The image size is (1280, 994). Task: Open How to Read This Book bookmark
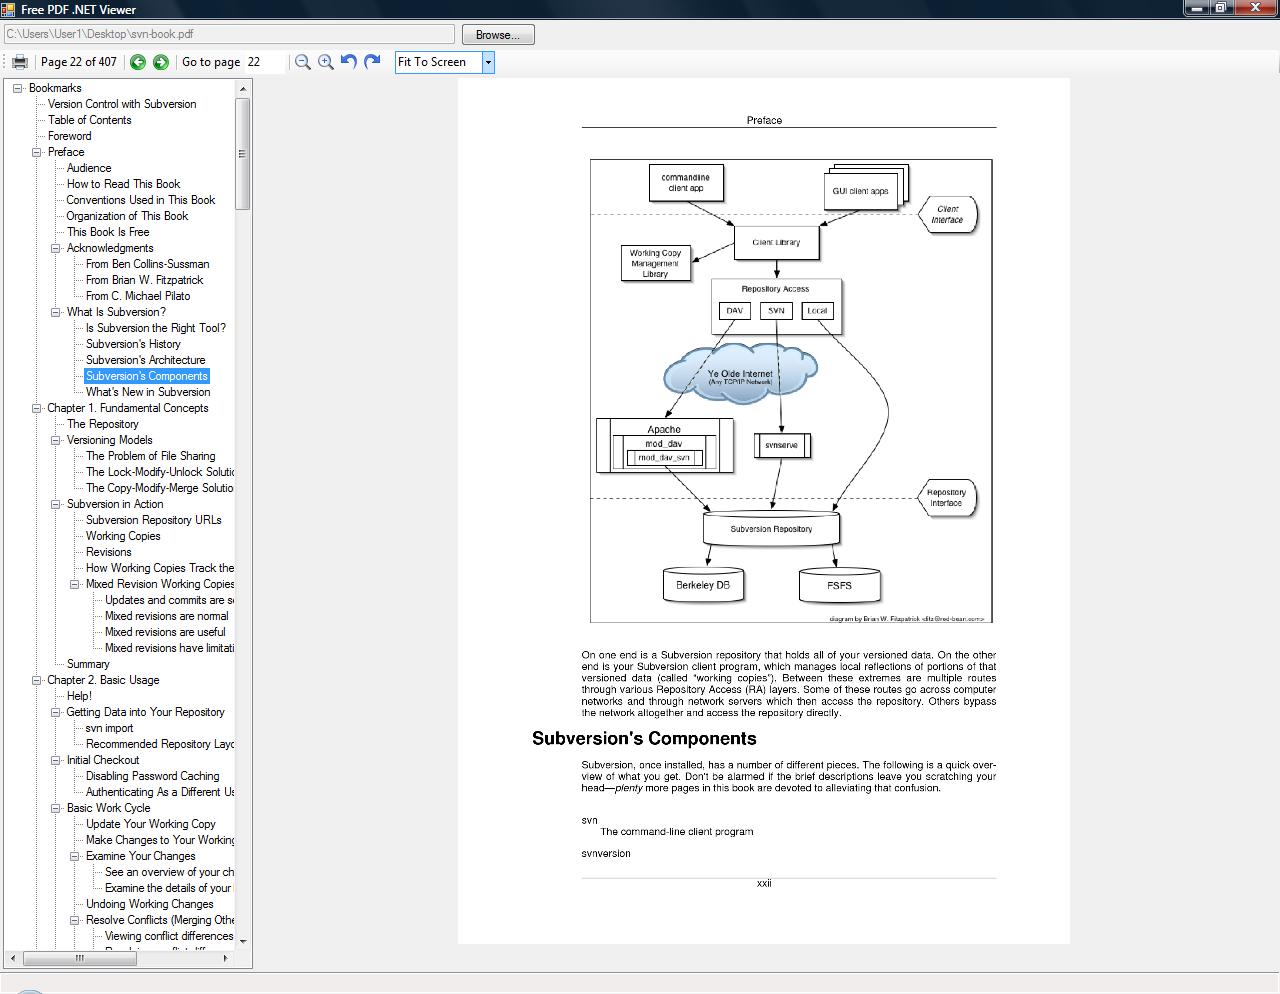[123, 184]
